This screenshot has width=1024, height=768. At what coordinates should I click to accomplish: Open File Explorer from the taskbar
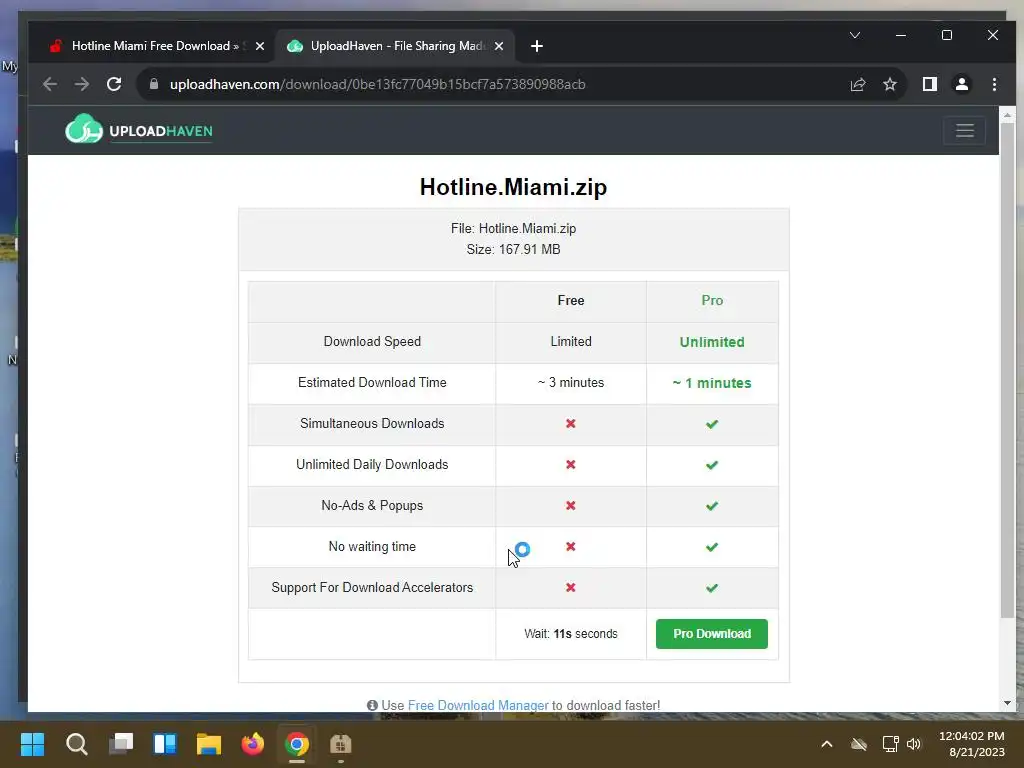(x=209, y=744)
